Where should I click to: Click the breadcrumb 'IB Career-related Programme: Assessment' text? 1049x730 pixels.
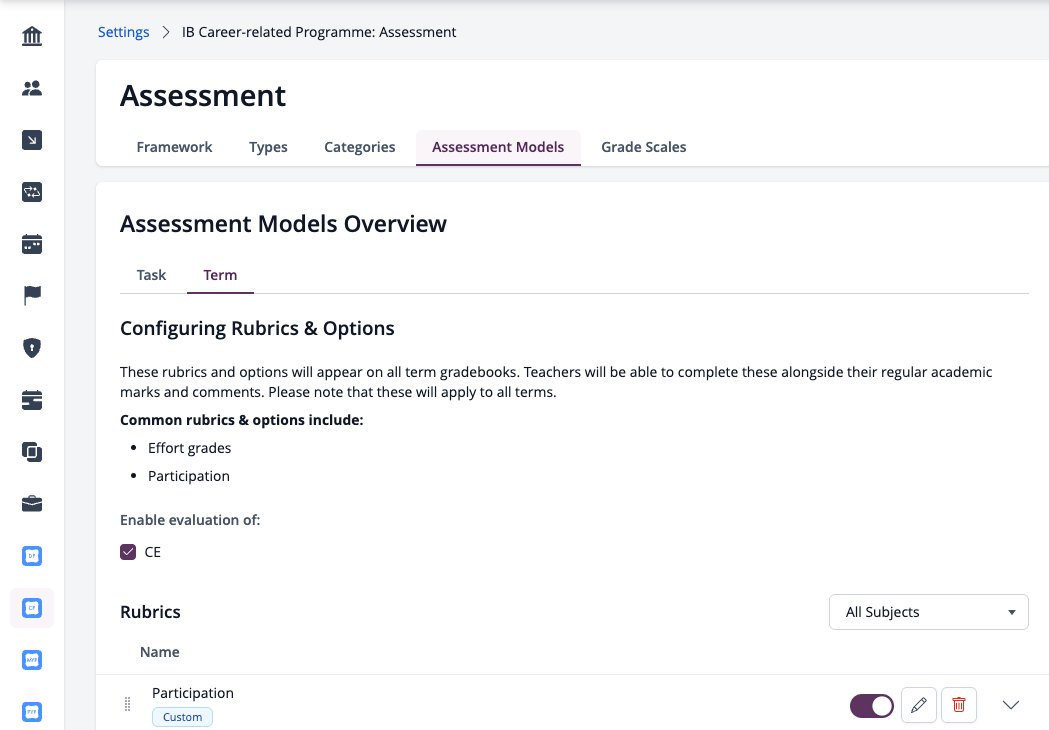click(319, 32)
